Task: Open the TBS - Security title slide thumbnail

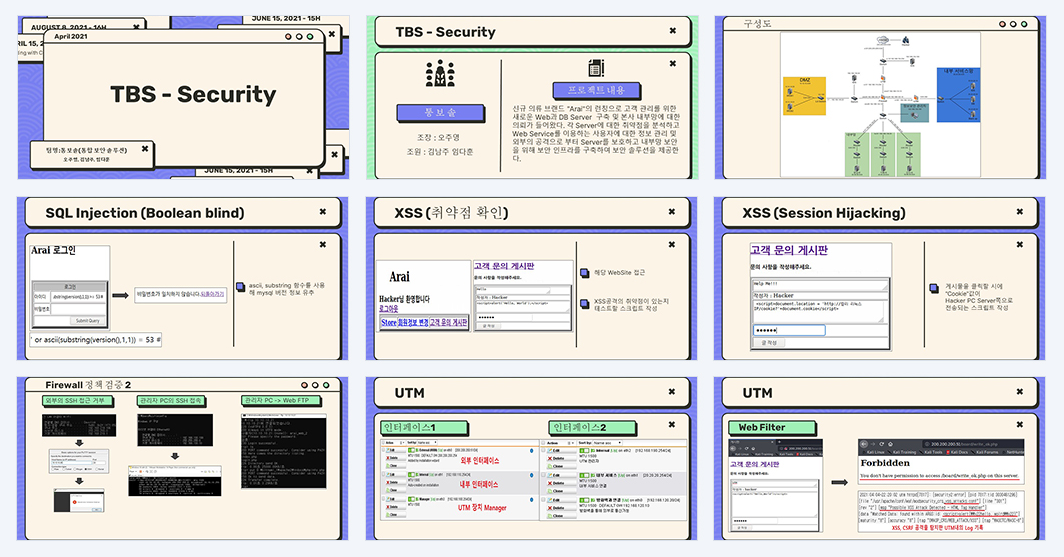Action: 183,97
